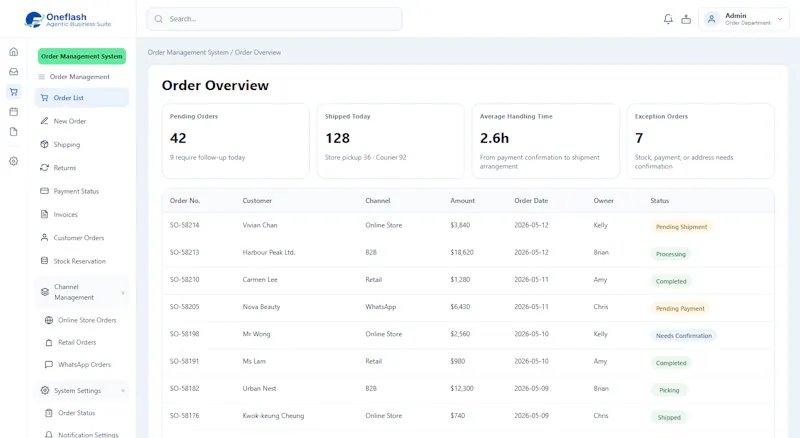The image size is (800, 438).
Task: Open the inbox icon in the left rail
Action: (14, 72)
